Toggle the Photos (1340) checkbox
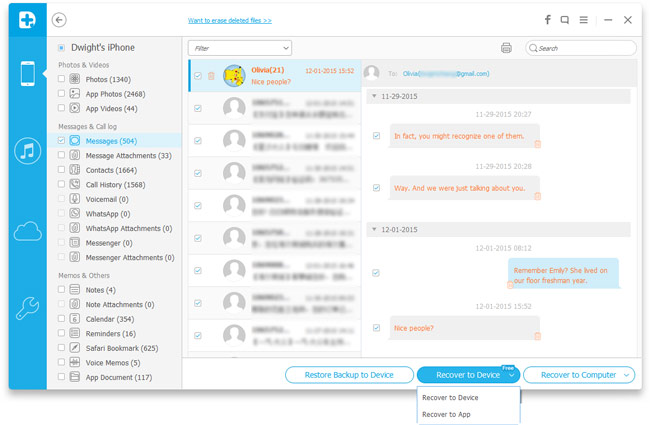The height and width of the screenshot is (425, 650). click(62, 79)
